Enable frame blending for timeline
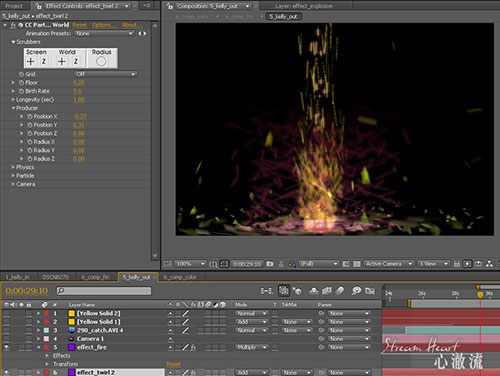The height and width of the screenshot is (376, 500). [326, 291]
